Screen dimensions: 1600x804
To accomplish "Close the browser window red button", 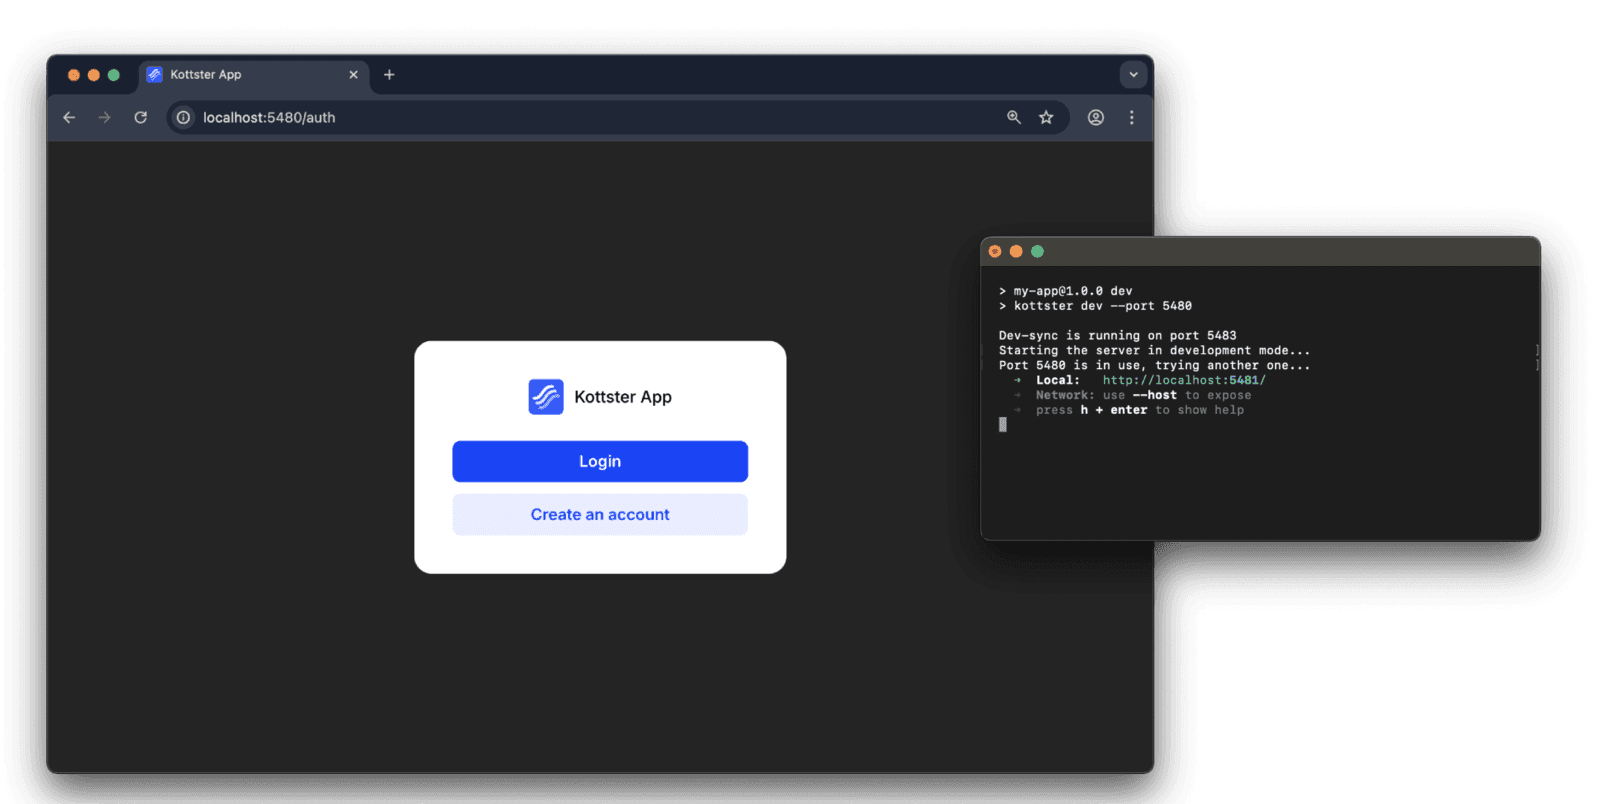I will click(x=73, y=75).
